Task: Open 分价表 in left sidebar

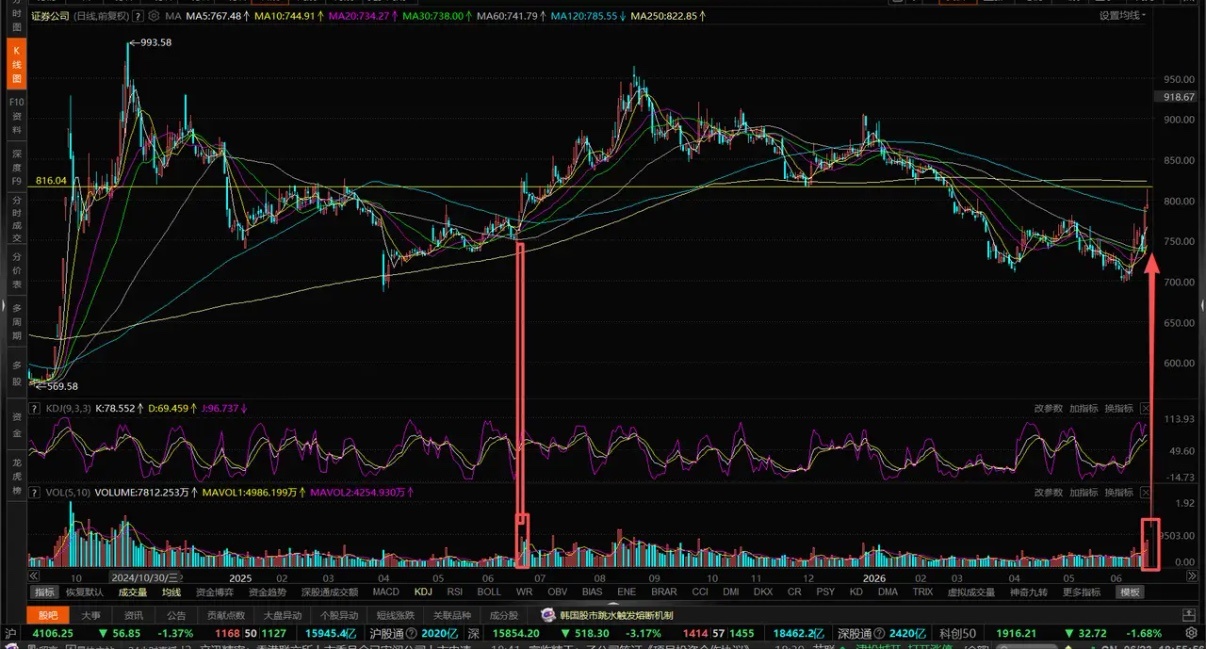Action: pos(16,271)
